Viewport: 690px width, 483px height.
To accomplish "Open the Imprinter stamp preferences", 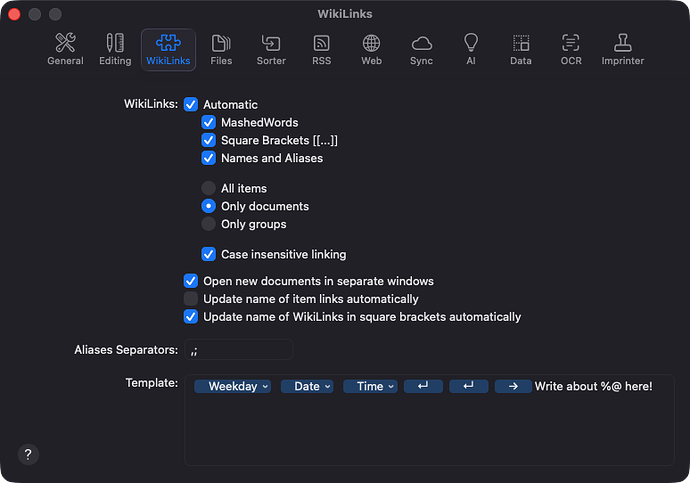I will tap(623, 49).
